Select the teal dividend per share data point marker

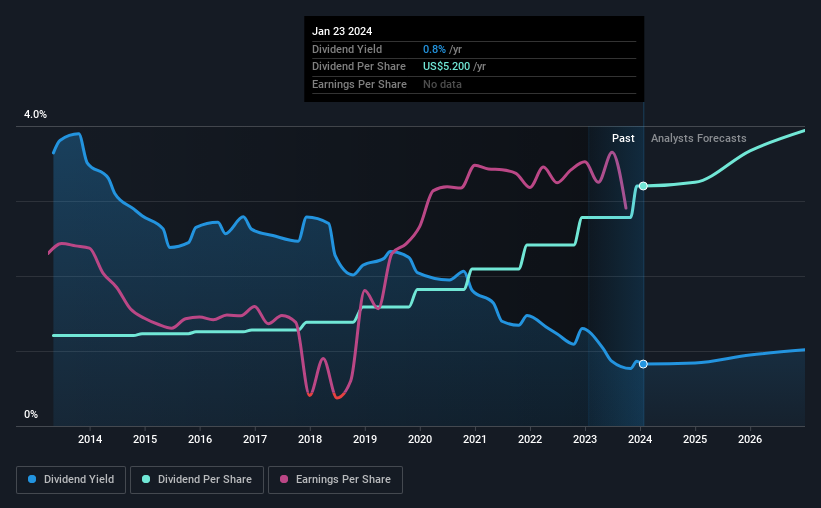coord(643,186)
